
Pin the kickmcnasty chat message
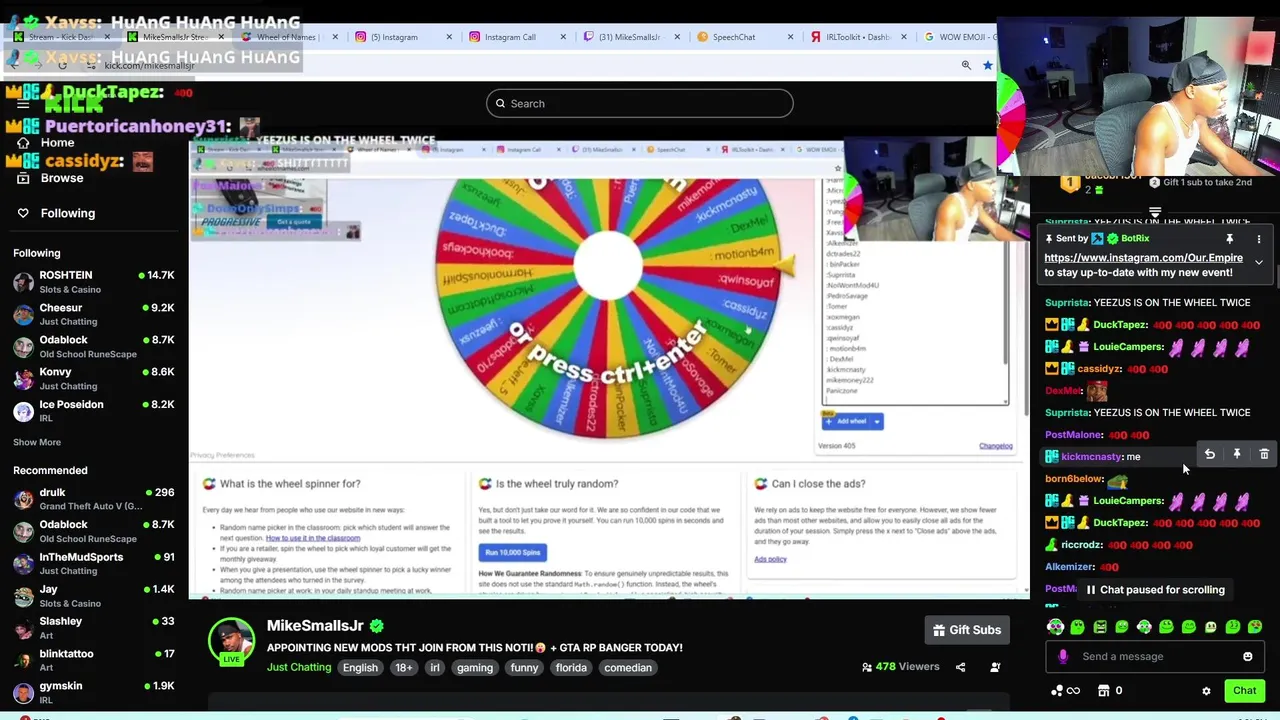click(x=1237, y=455)
